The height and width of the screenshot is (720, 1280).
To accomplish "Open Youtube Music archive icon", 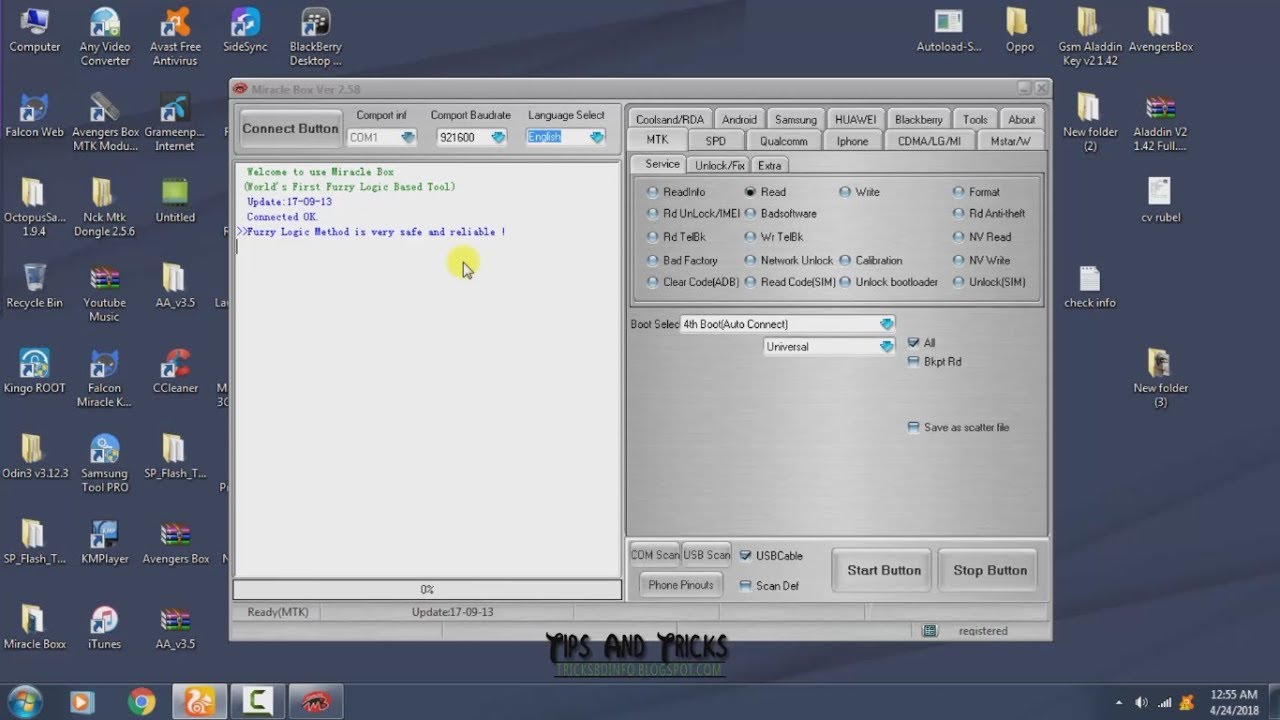I will point(105,293).
